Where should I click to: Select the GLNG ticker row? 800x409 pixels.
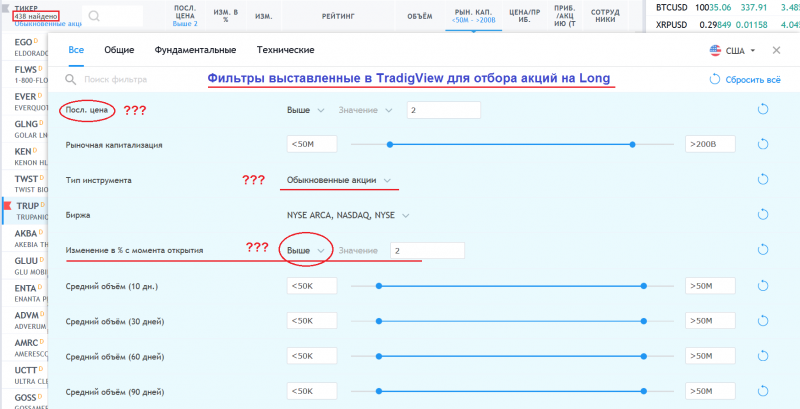pos(24,129)
